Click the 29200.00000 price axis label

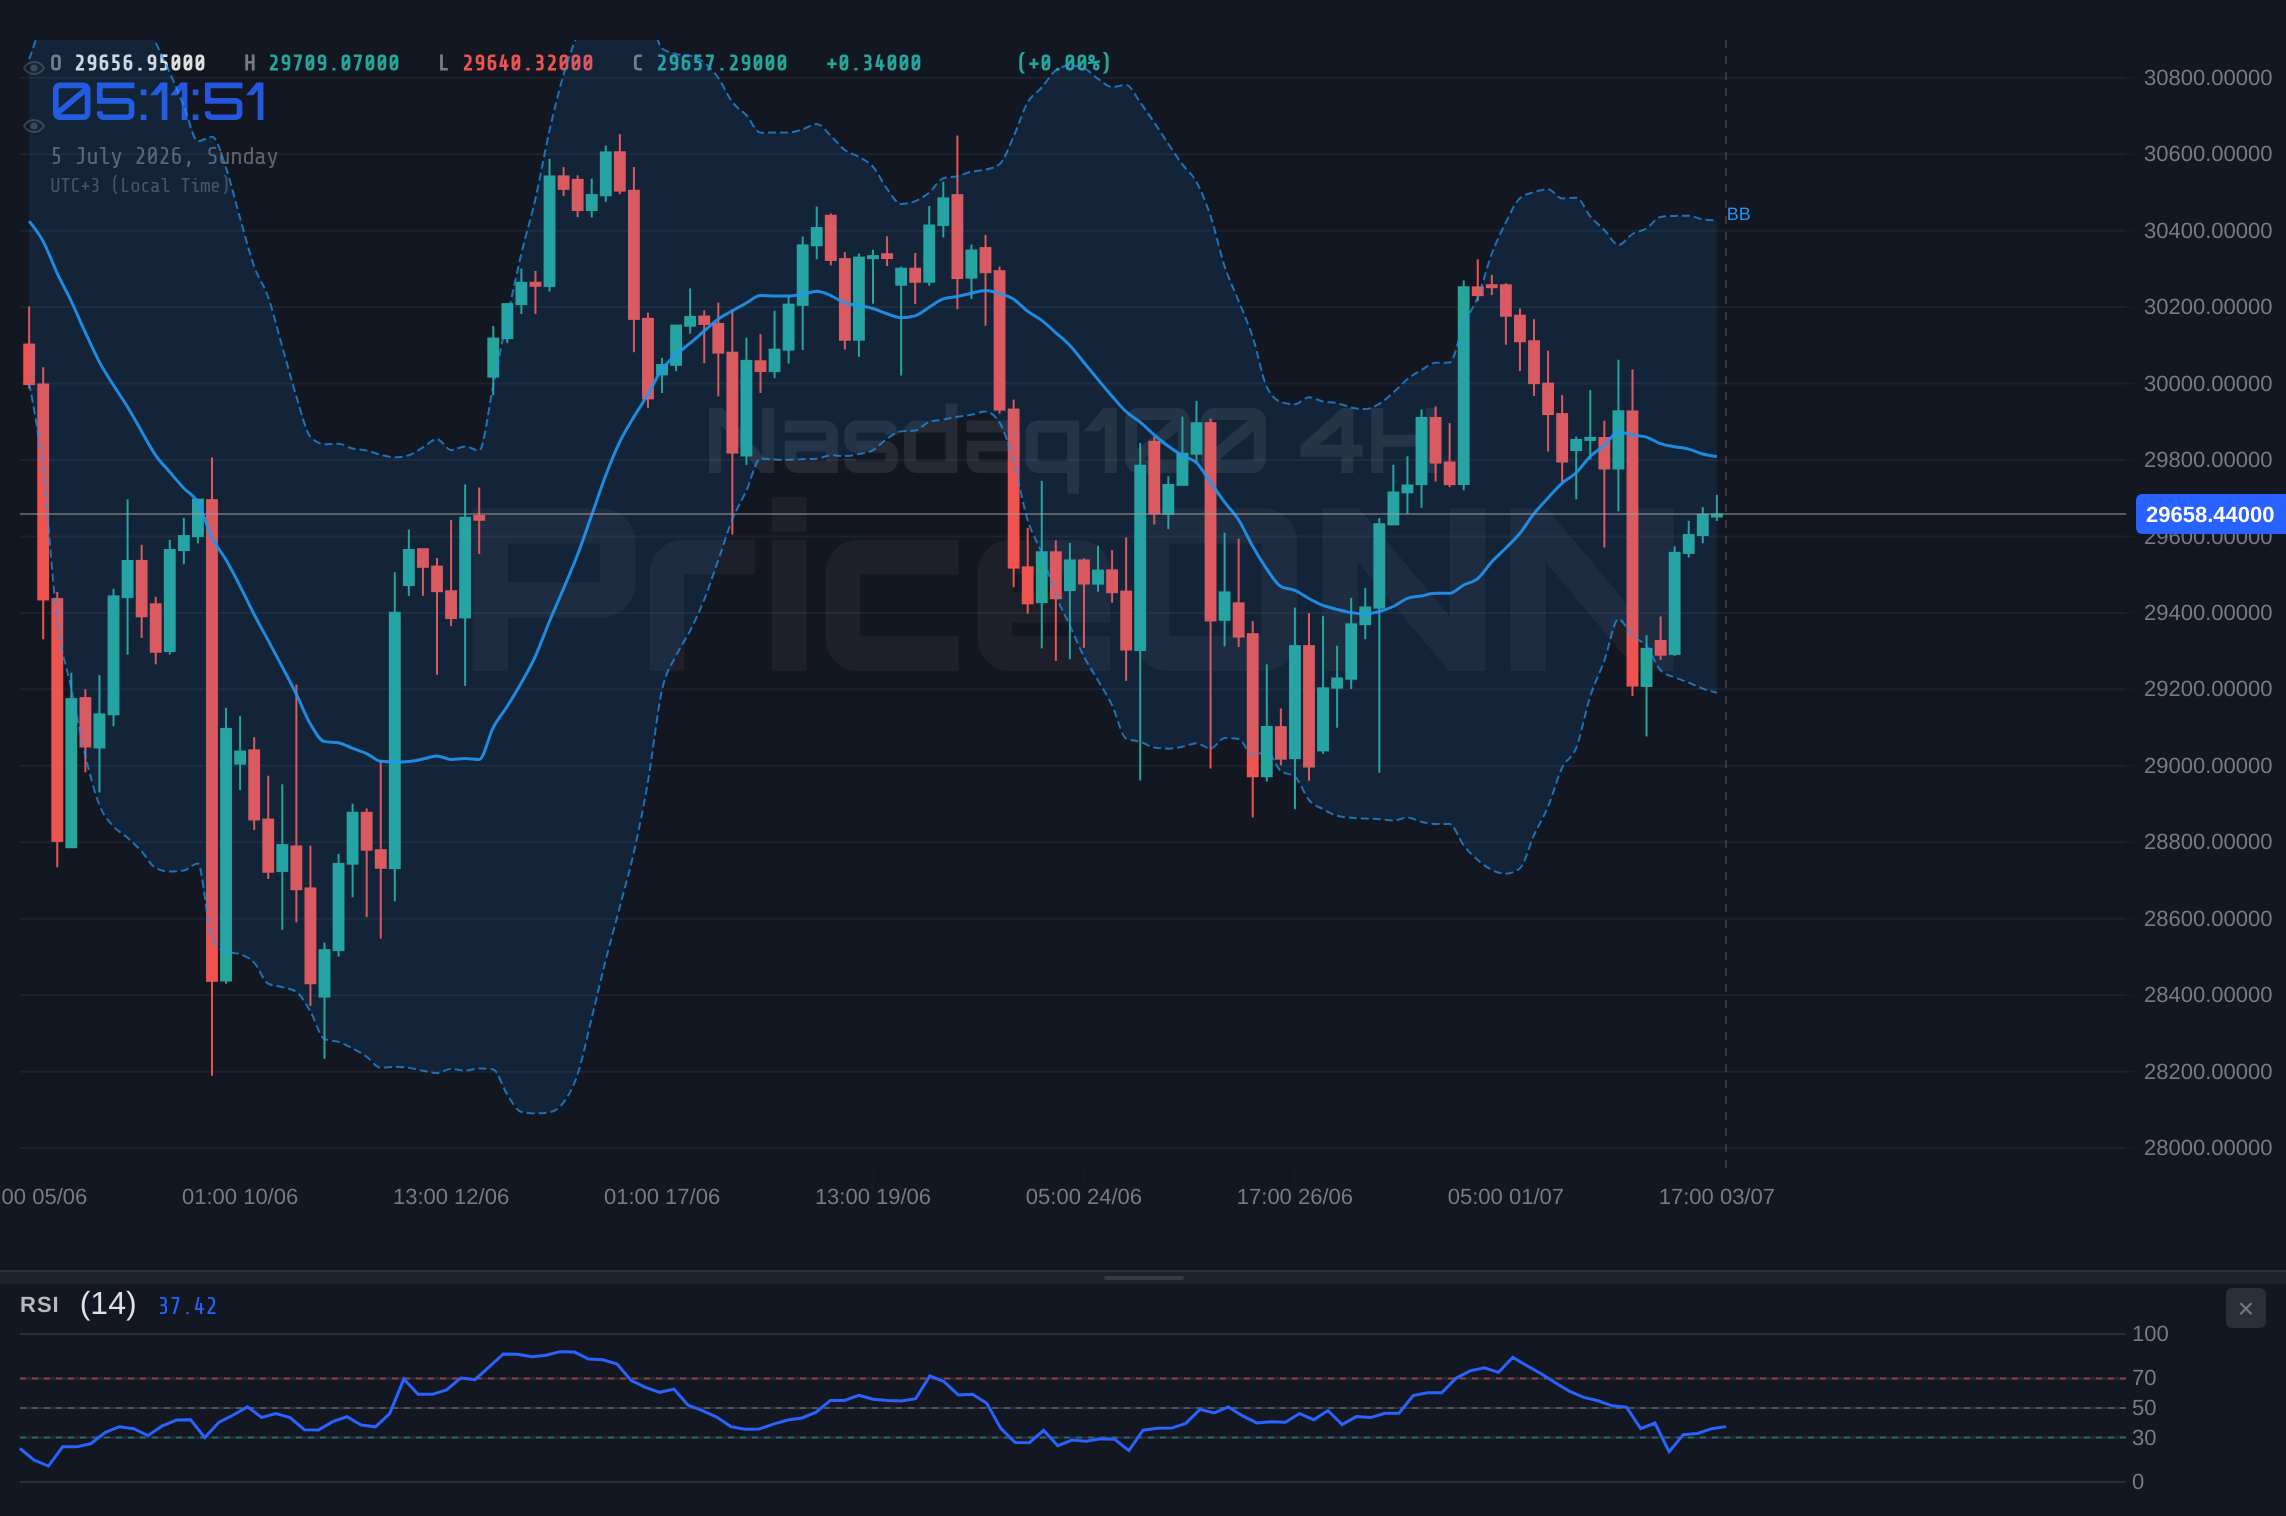(x=2208, y=688)
